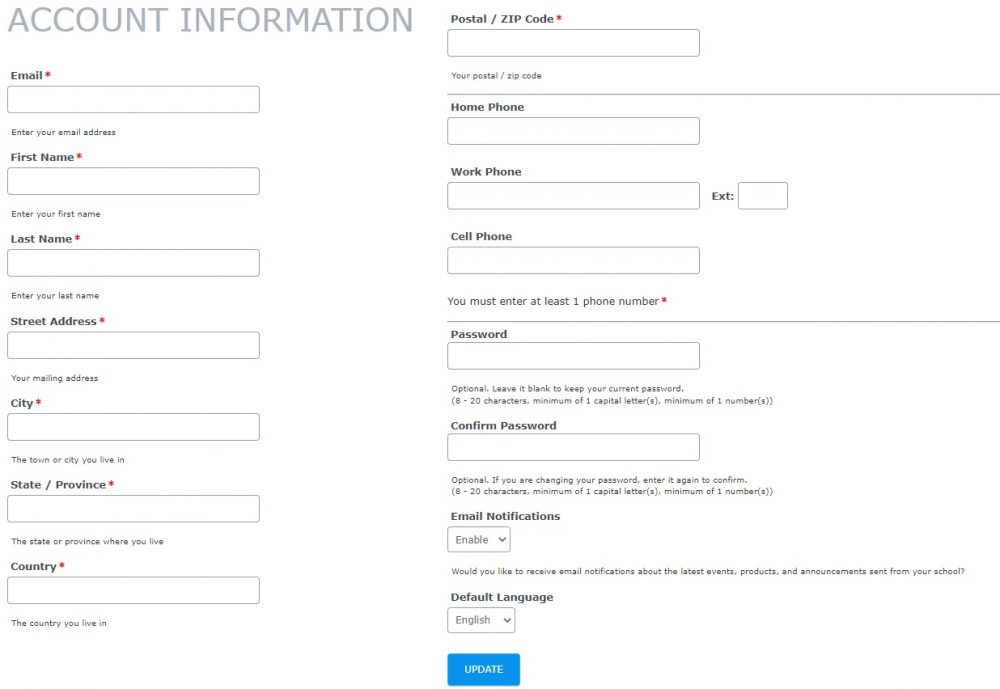Click the phone number requirement notice
The image size is (1000, 689).
556,300
